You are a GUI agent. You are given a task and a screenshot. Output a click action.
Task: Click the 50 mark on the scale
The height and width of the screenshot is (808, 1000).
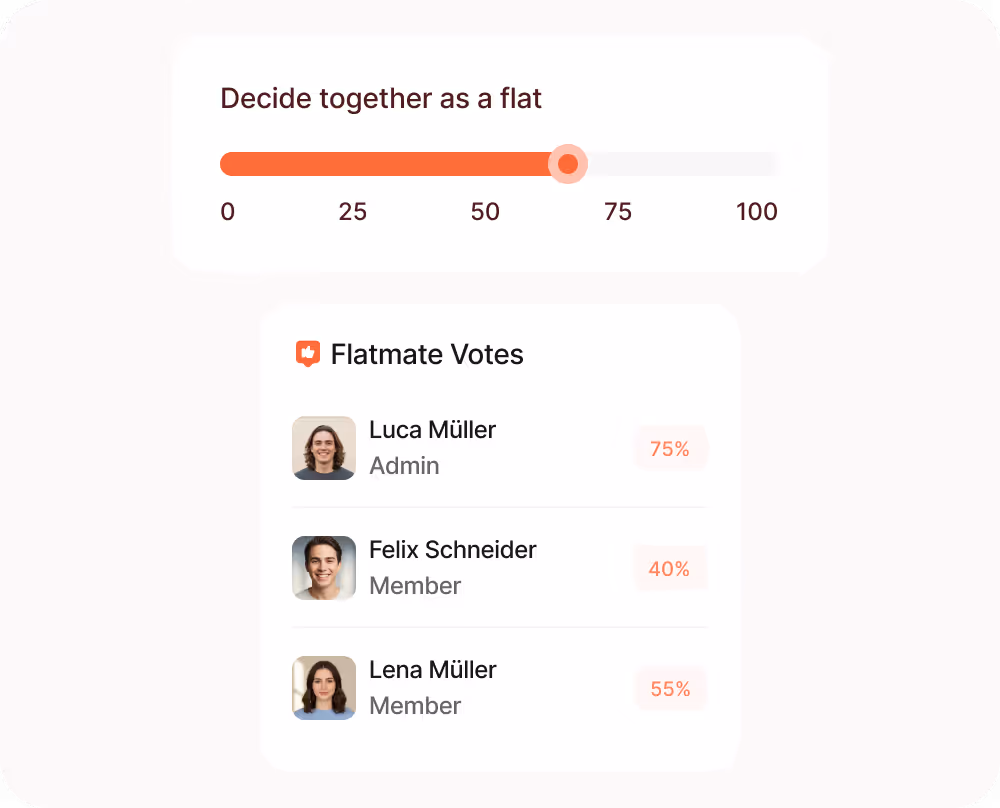click(485, 212)
